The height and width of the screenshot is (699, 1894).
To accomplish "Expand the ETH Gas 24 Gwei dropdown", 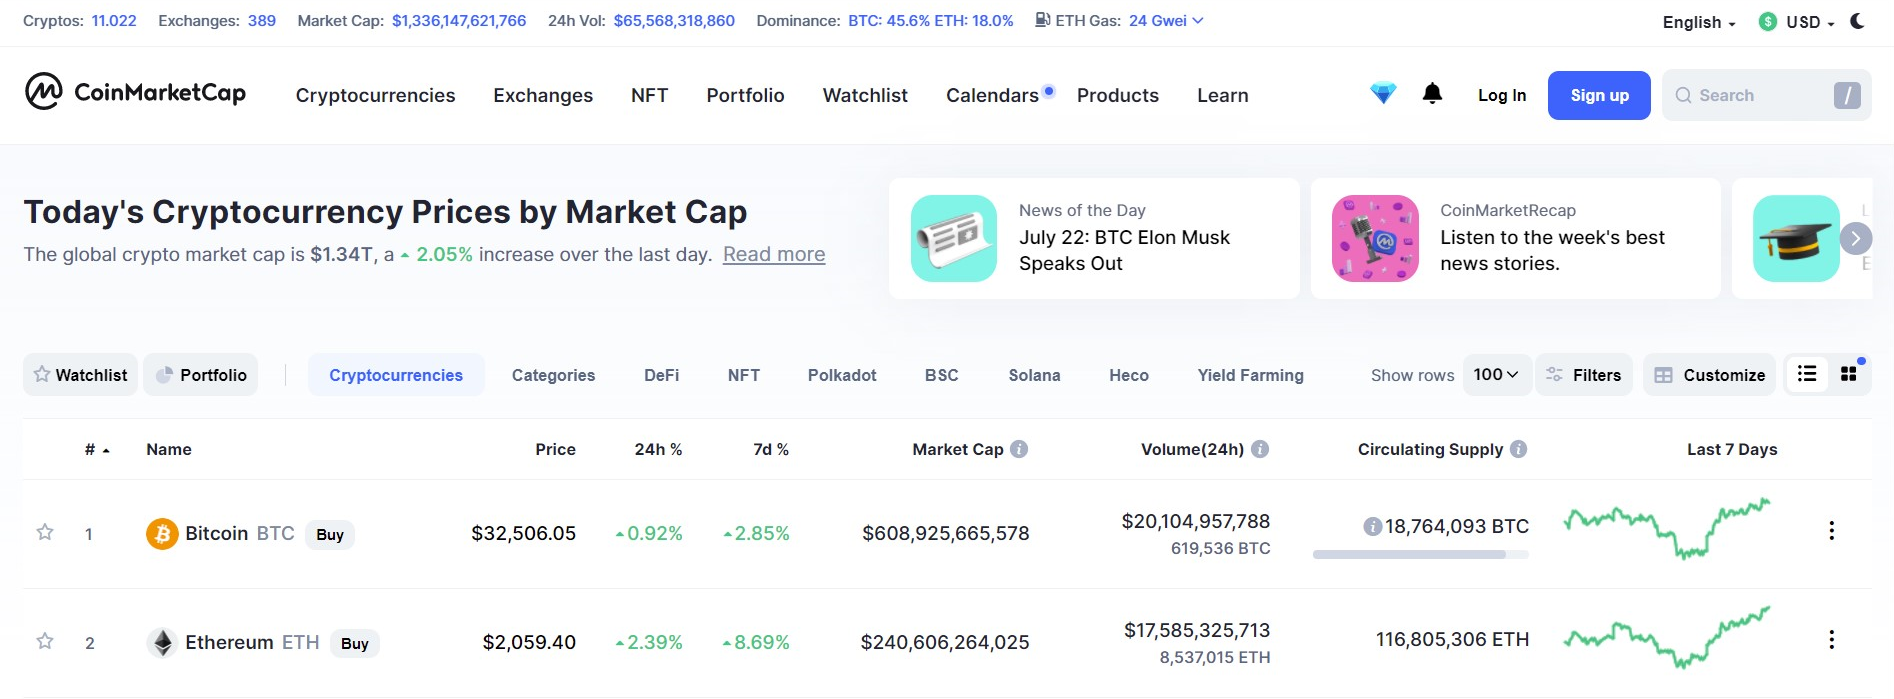I will point(1165,21).
